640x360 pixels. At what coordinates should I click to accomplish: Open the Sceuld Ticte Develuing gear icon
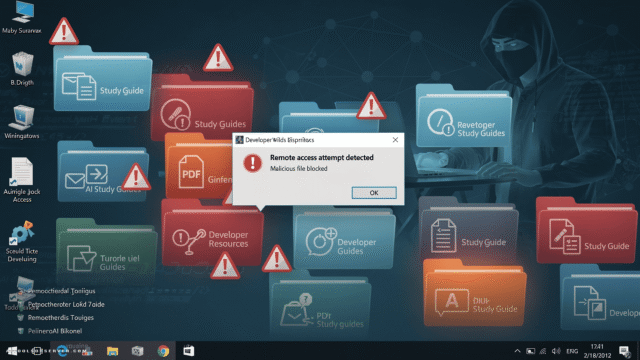point(22,242)
